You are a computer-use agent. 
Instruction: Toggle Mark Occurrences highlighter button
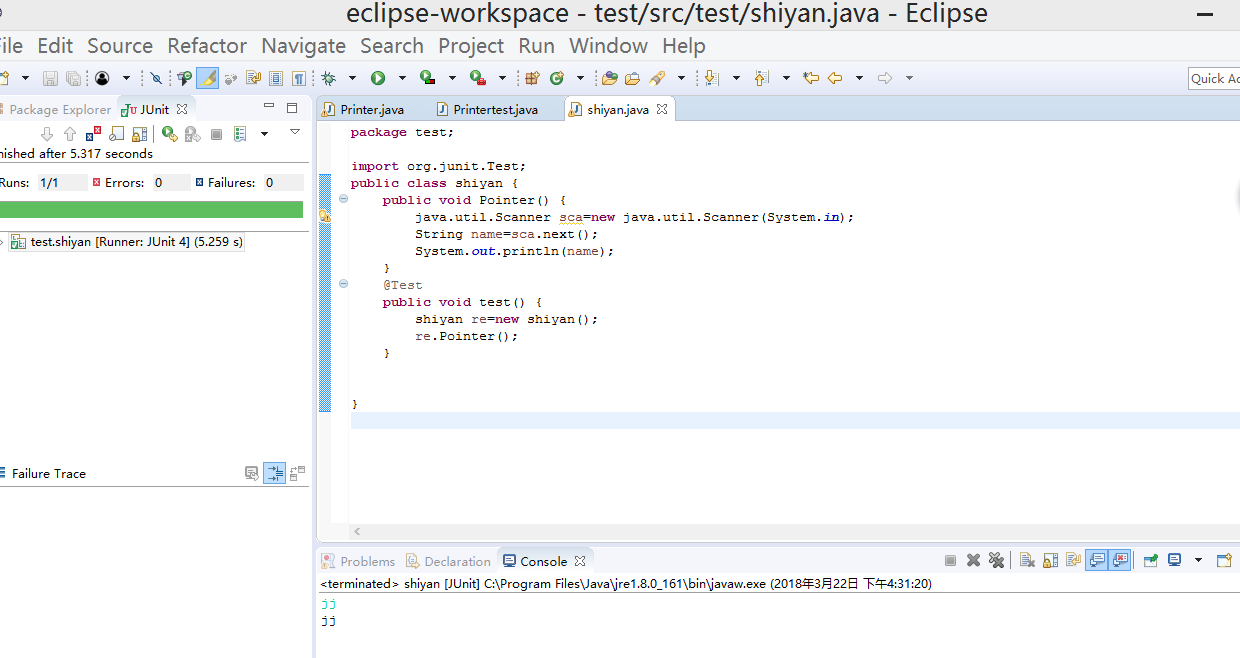(x=208, y=78)
